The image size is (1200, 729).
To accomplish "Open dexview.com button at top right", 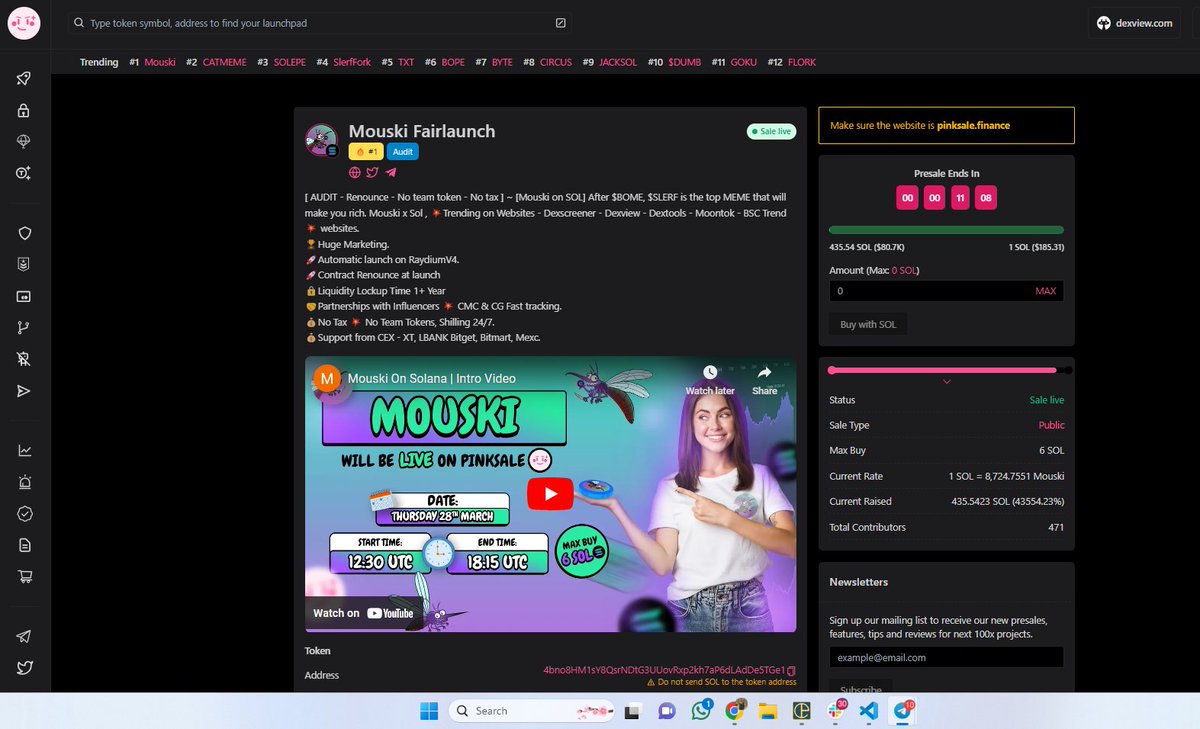I will pyautogui.click(x=1135, y=22).
